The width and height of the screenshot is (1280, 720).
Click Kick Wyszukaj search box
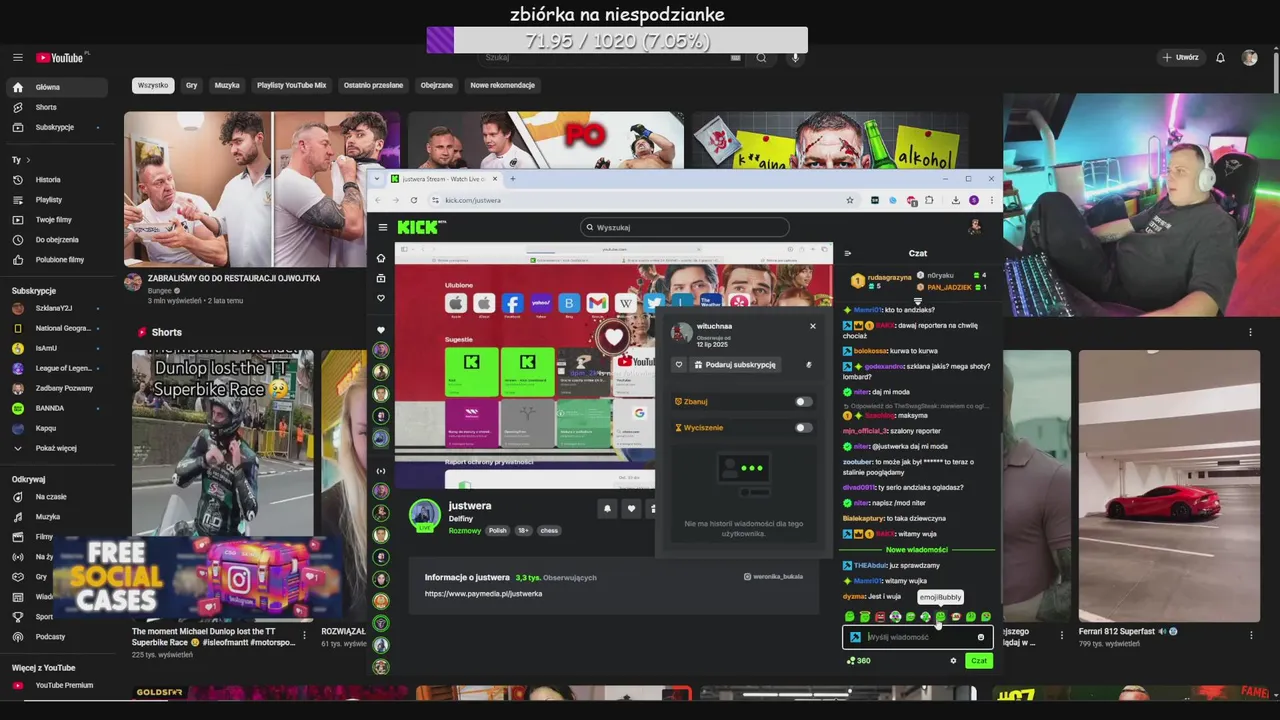[x=685, y=227]
